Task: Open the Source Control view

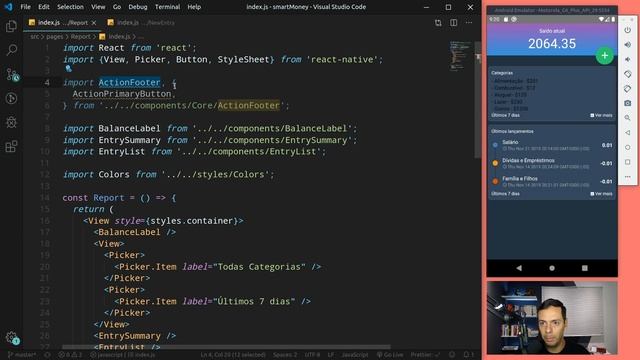Action: (x=12, y=75)
